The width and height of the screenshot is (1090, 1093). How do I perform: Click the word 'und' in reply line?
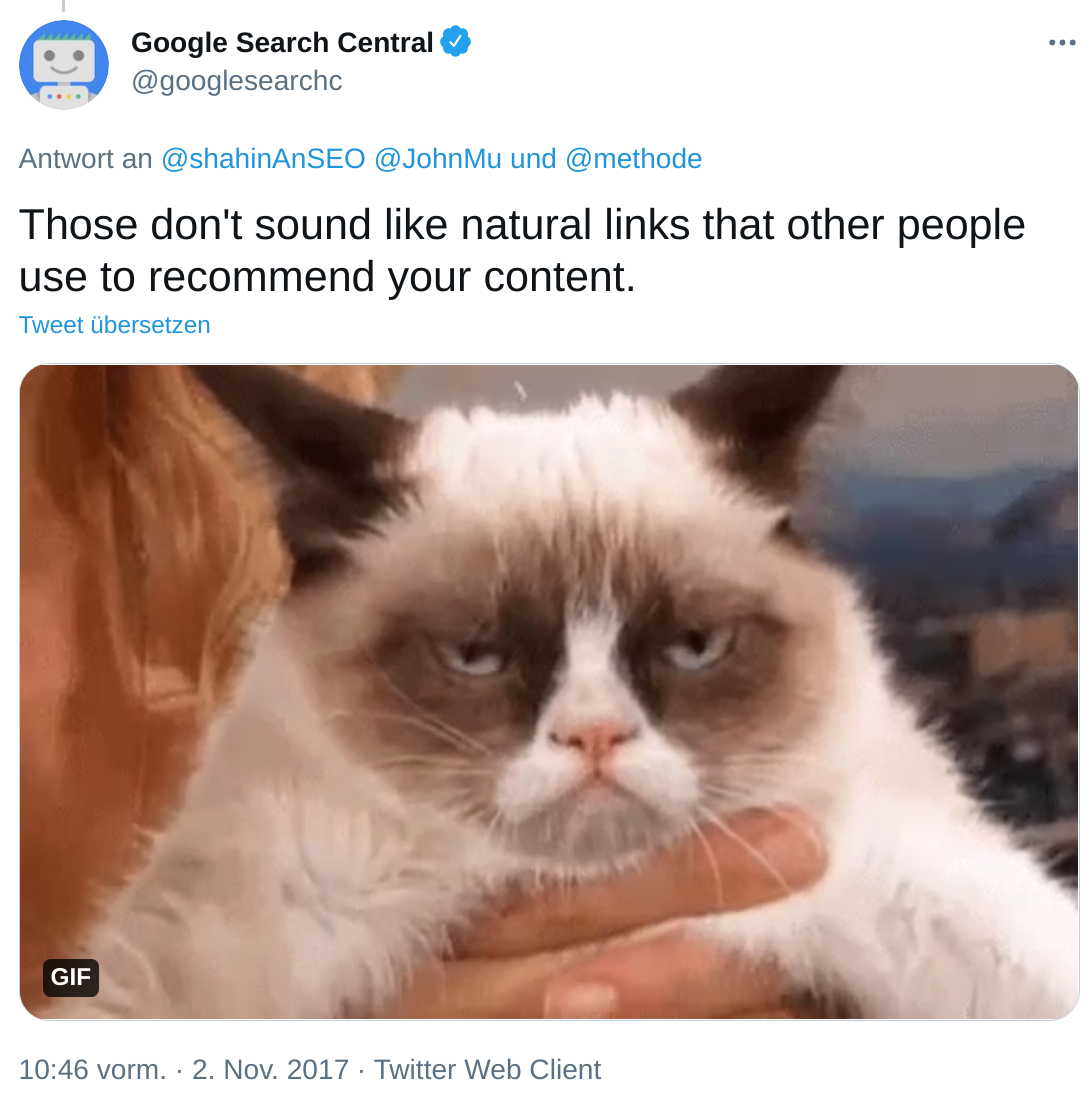click(x=533, y=159)
